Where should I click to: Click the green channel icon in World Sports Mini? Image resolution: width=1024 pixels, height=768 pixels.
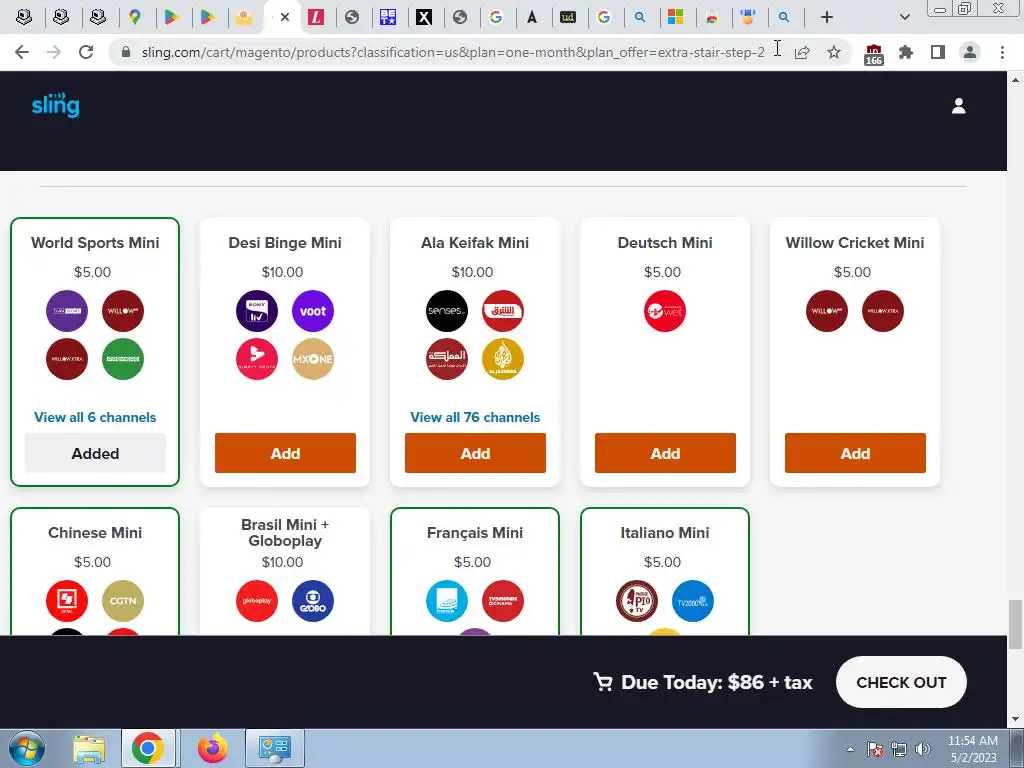click(123, 359)
